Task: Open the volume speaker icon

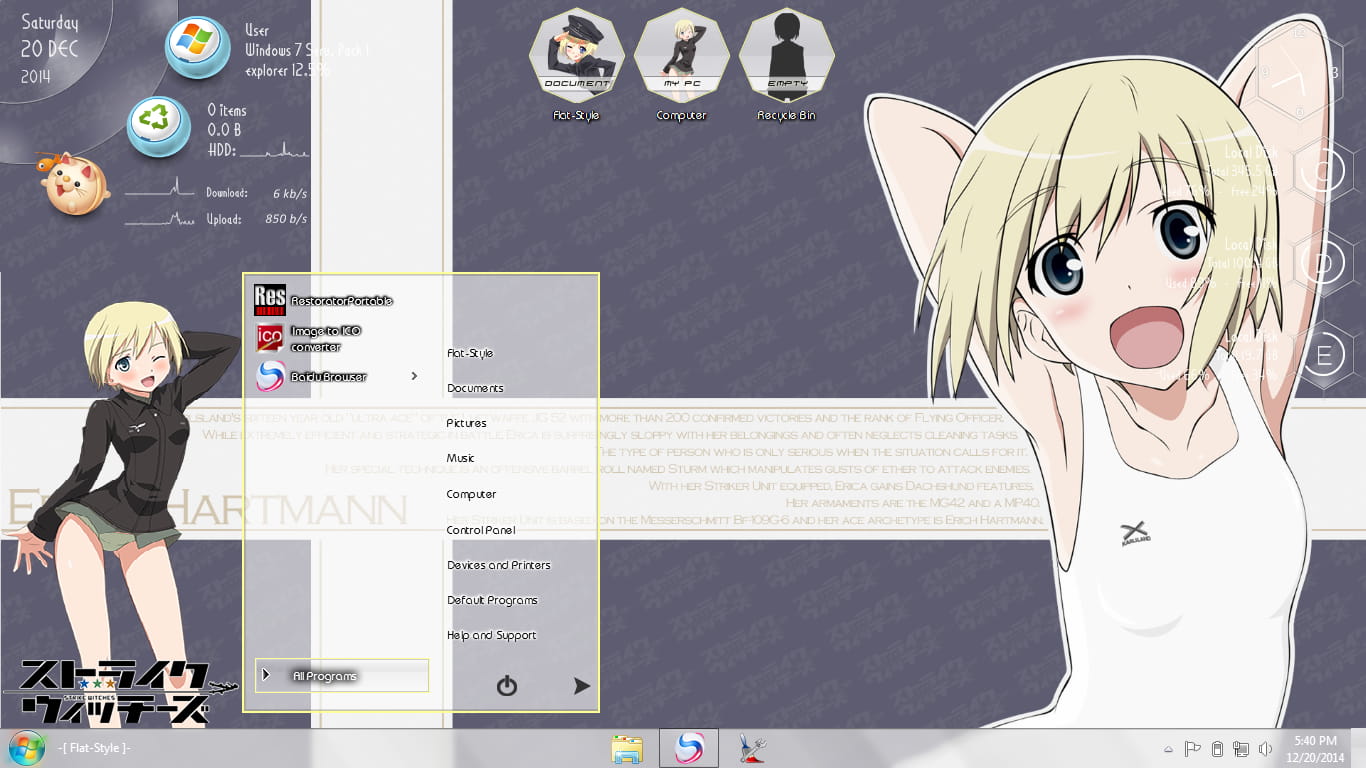Action: point(1266,749)
